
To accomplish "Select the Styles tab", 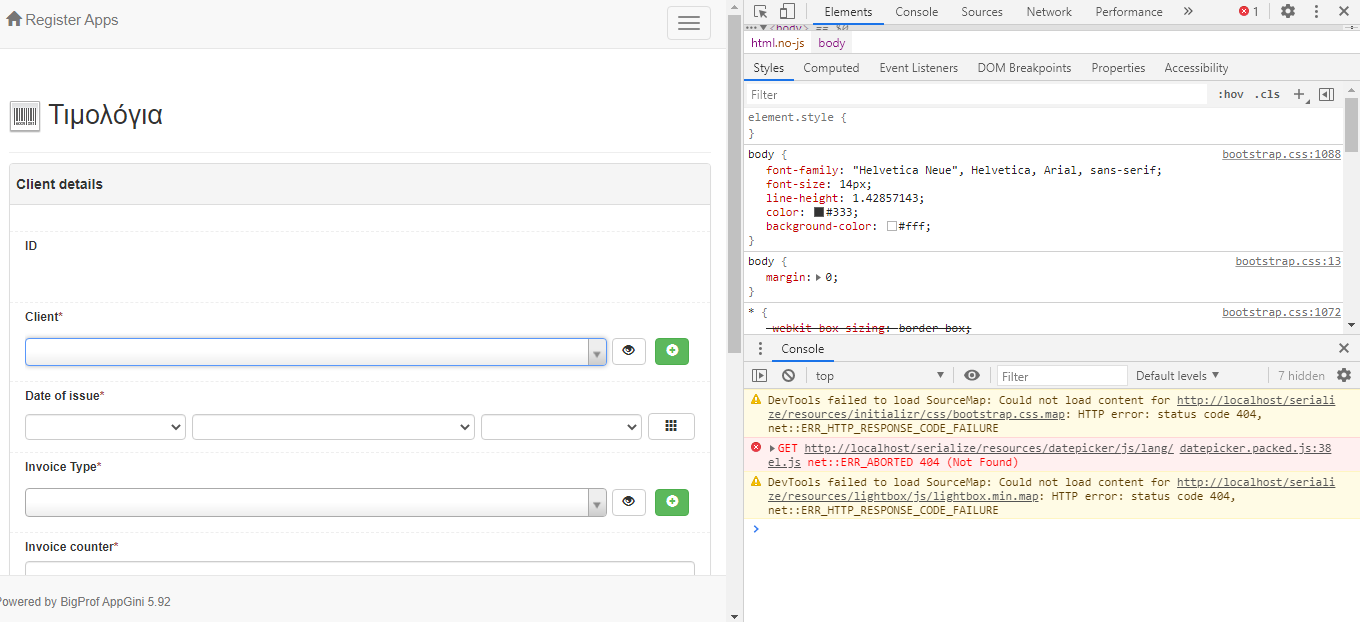I will [768, 68].
